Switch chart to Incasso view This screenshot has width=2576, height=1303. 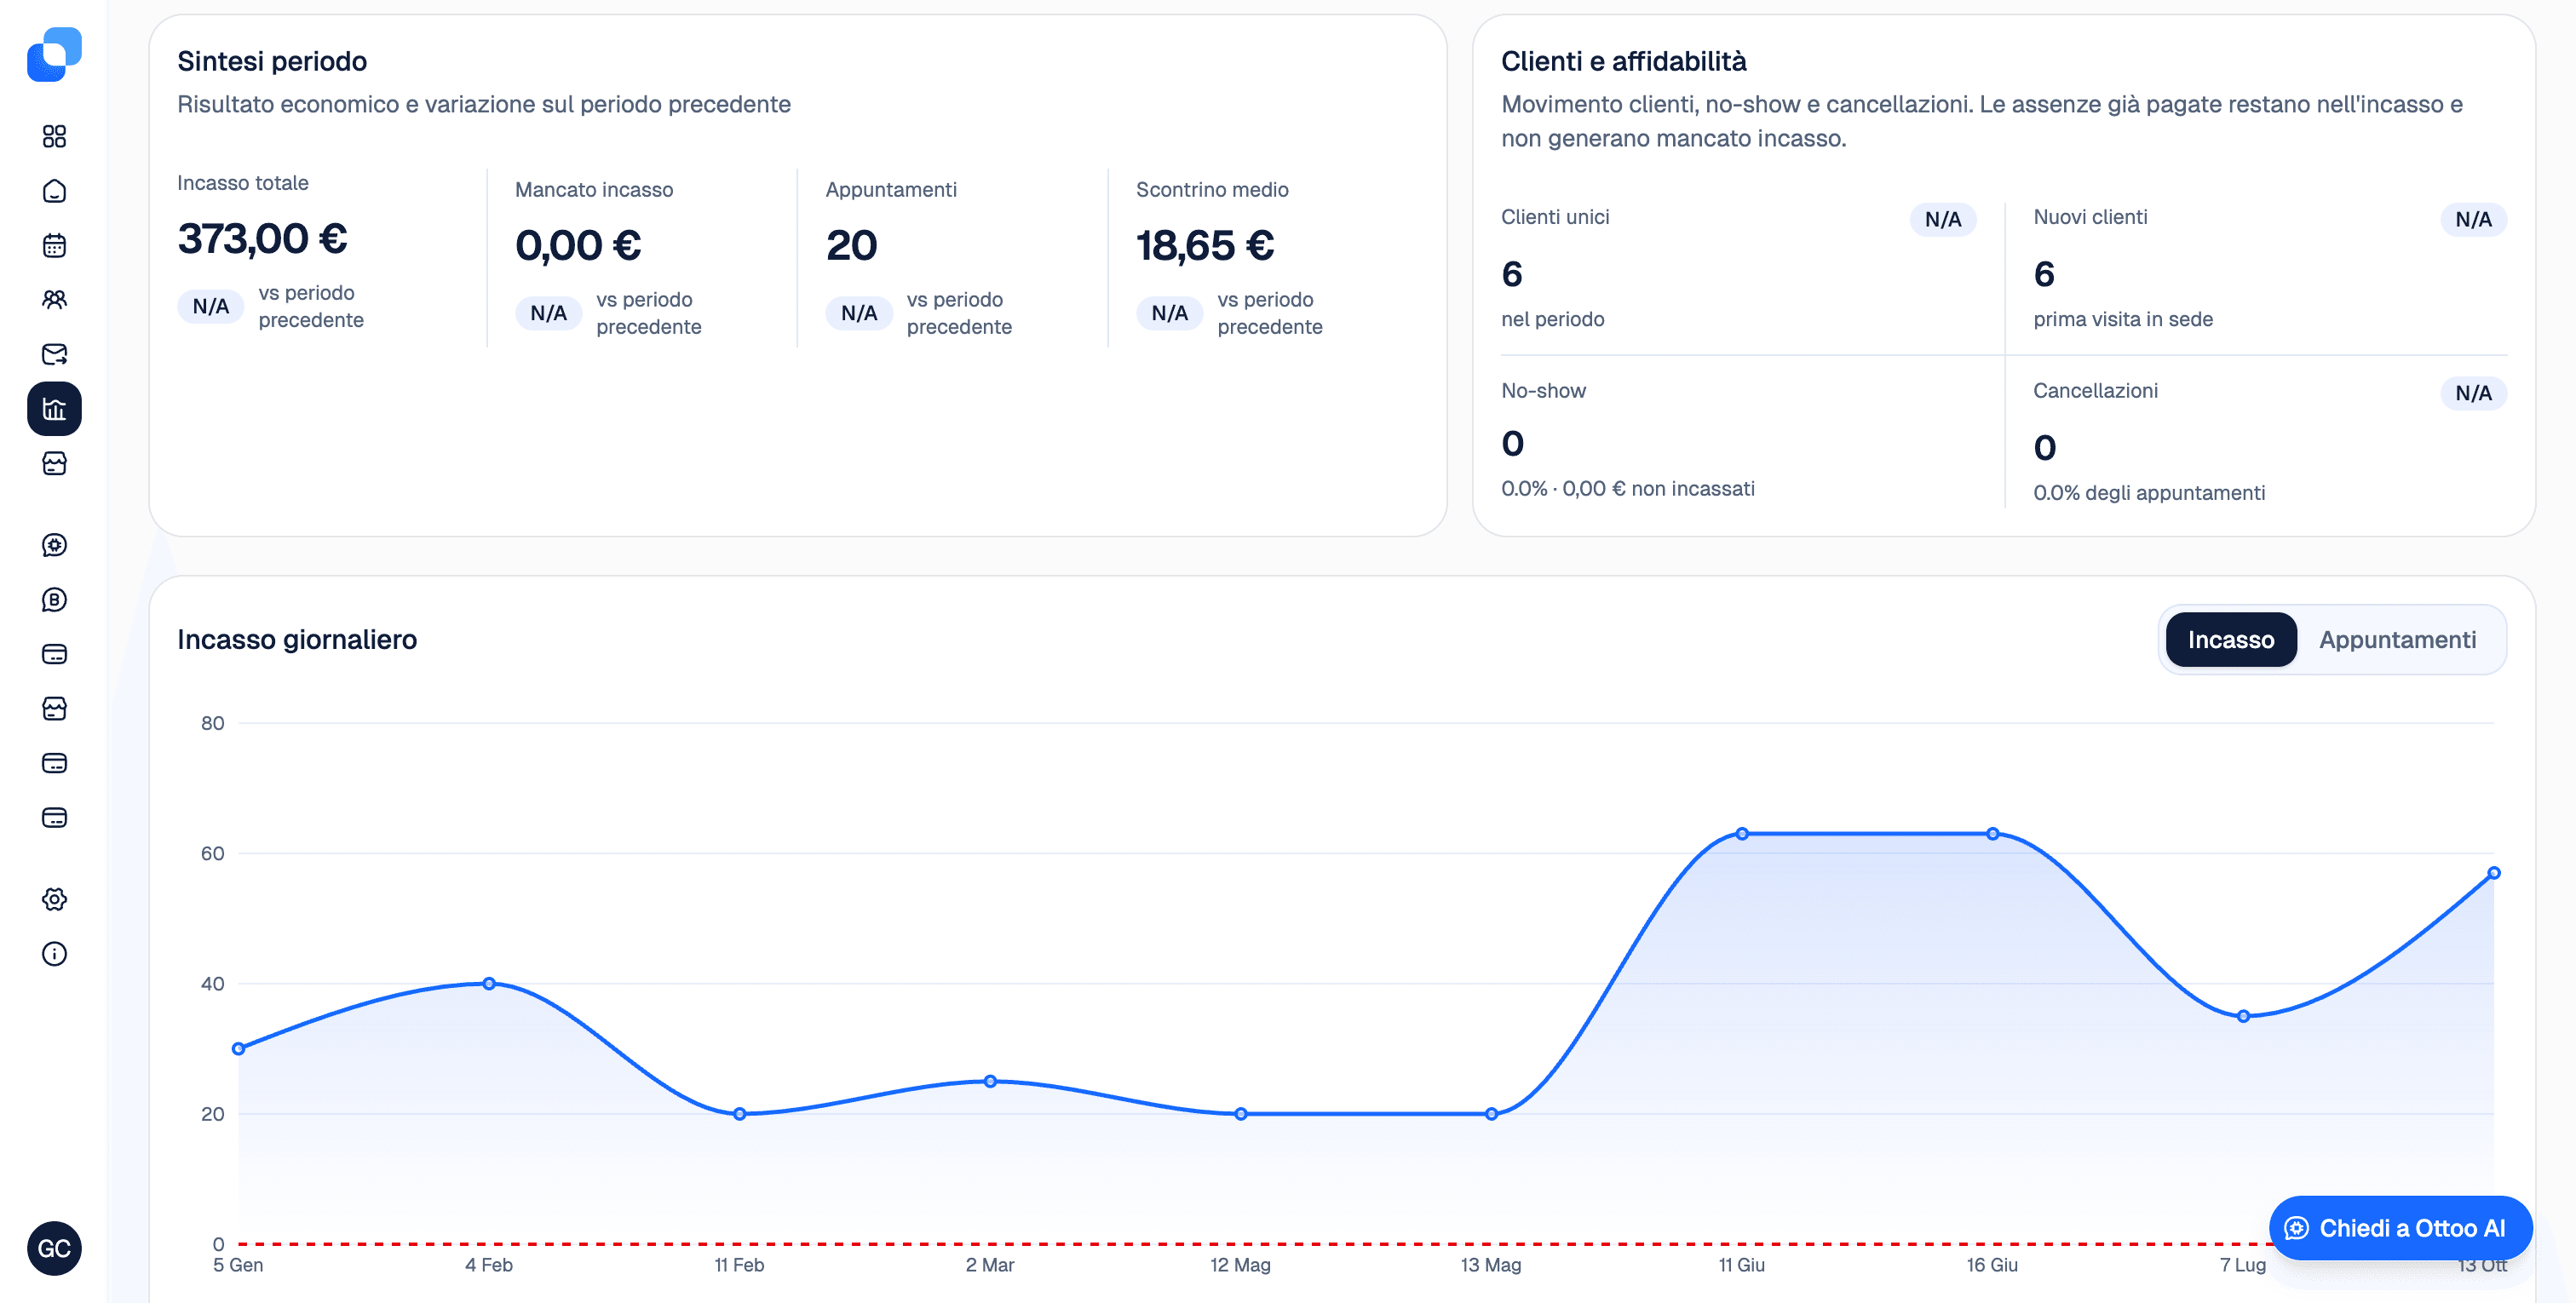click(2230, 640)
